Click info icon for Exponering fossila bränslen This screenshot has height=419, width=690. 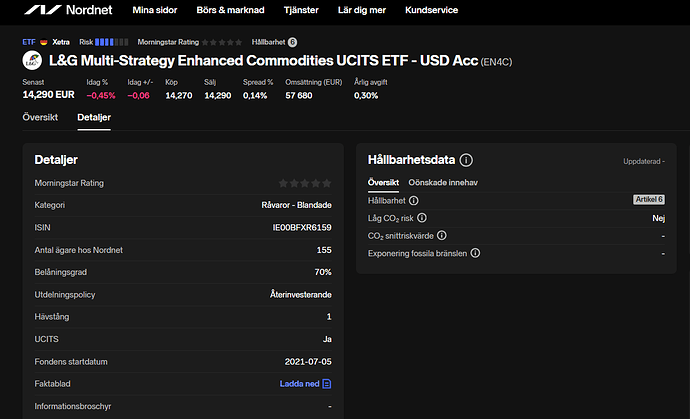point(475,254)
